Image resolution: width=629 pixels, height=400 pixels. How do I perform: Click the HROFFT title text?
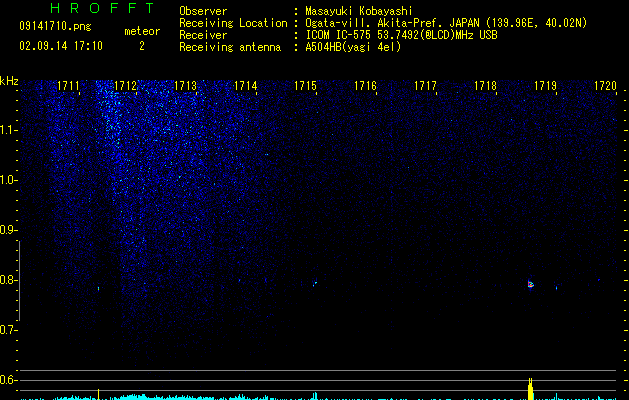click(103, 8)
